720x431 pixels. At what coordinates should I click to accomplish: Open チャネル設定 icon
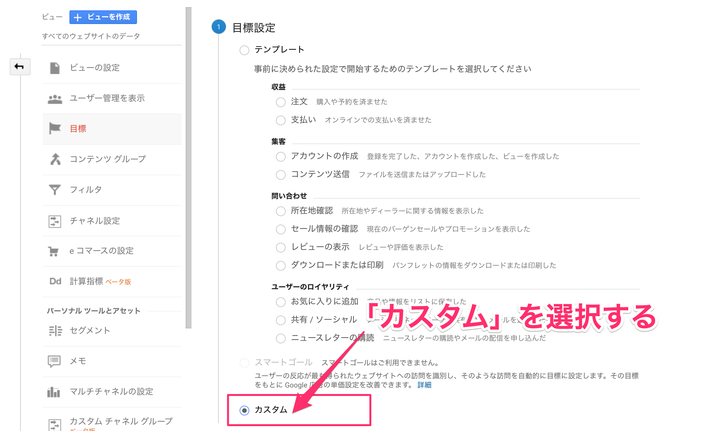54,220
